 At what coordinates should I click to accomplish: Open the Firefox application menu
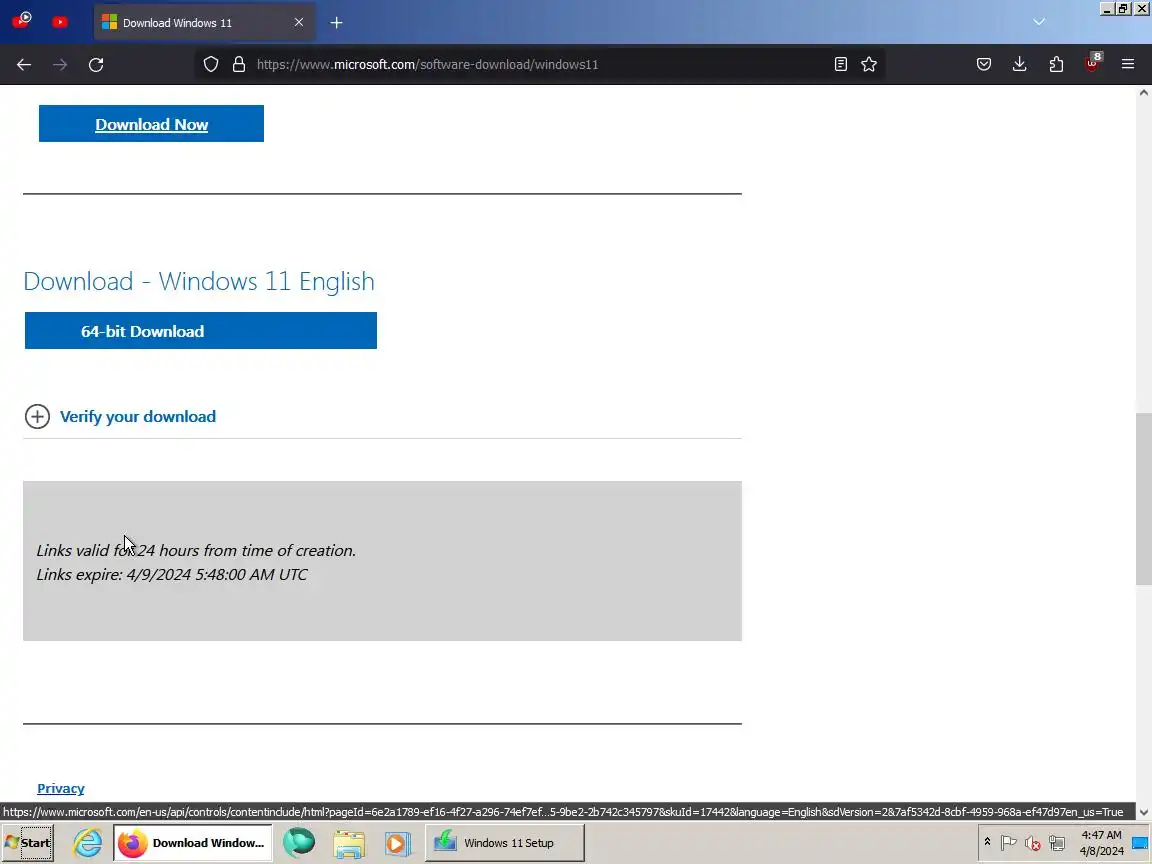click(1128, 65)
